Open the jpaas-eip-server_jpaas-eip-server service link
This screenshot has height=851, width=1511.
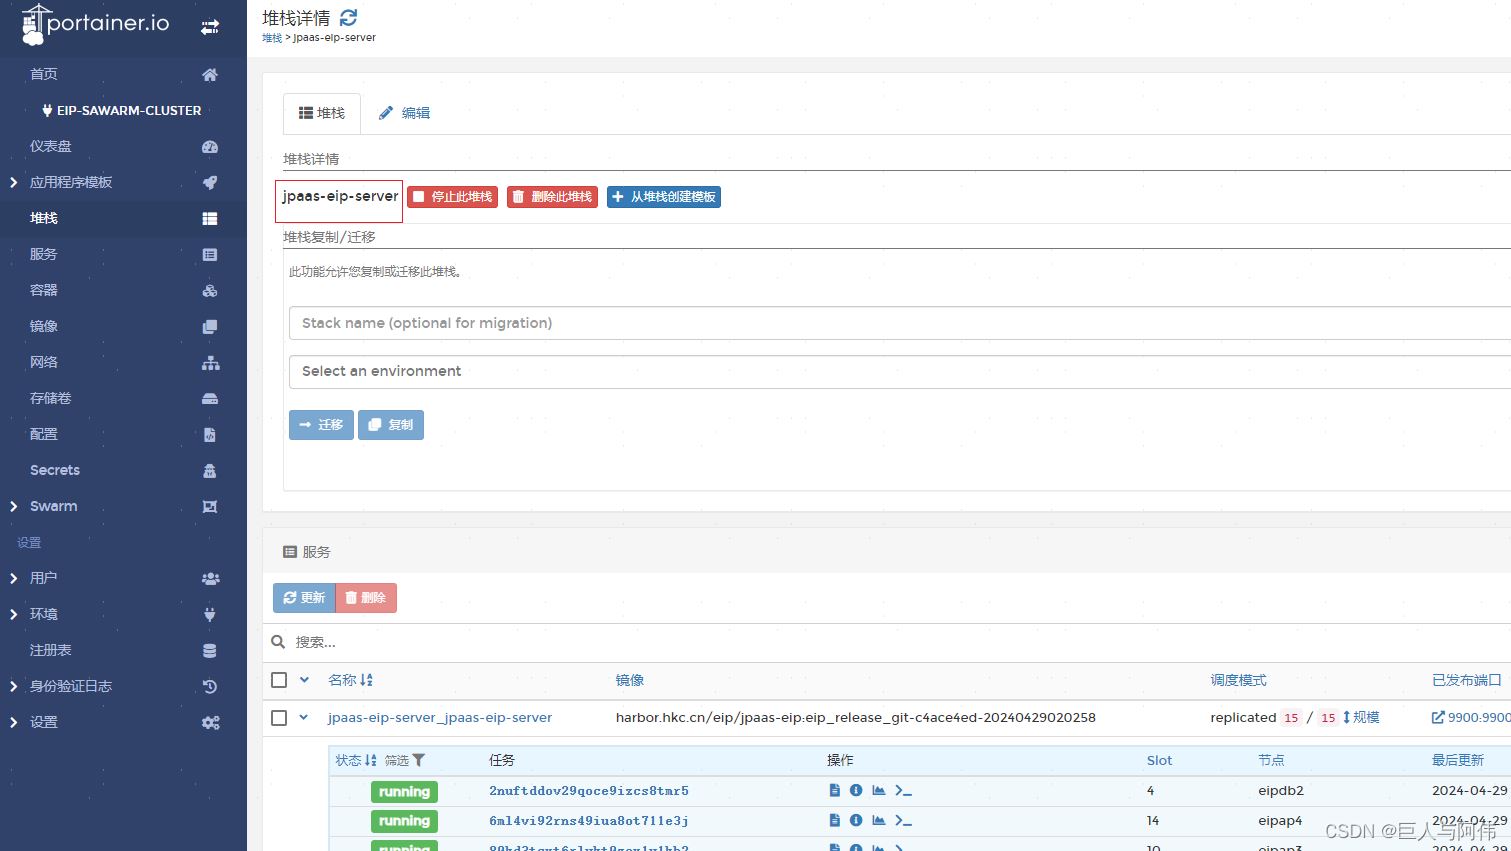(440, 718)
